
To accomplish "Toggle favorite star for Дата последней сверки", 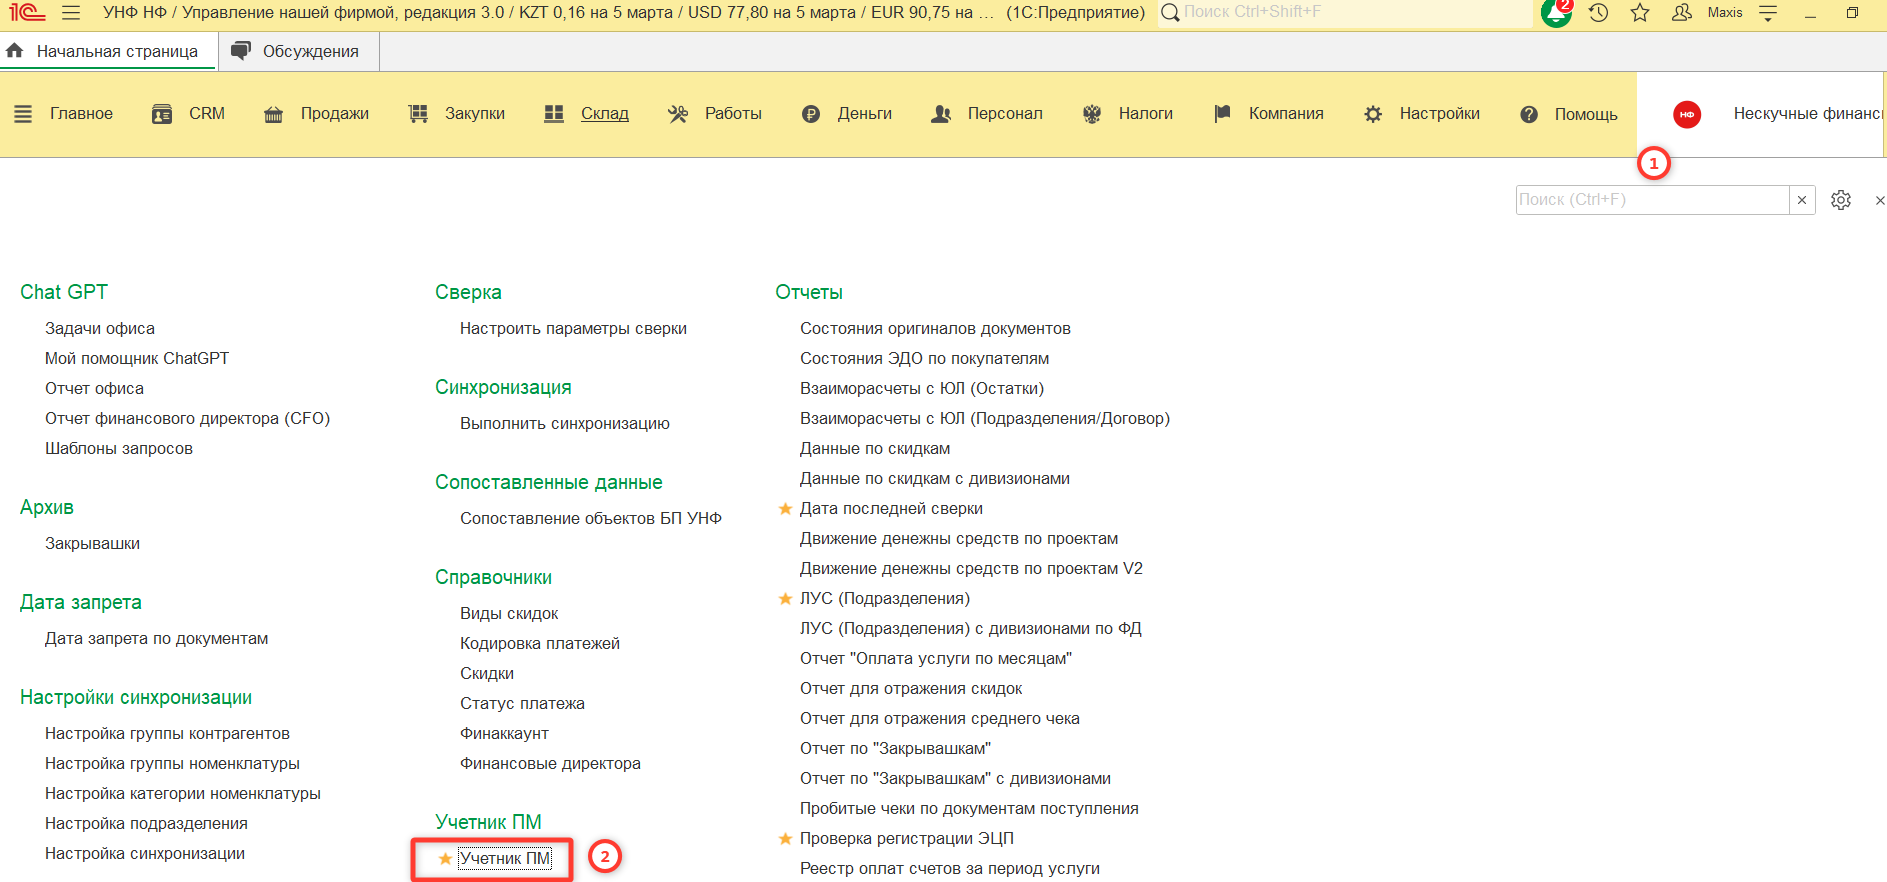I will (785, 509).
